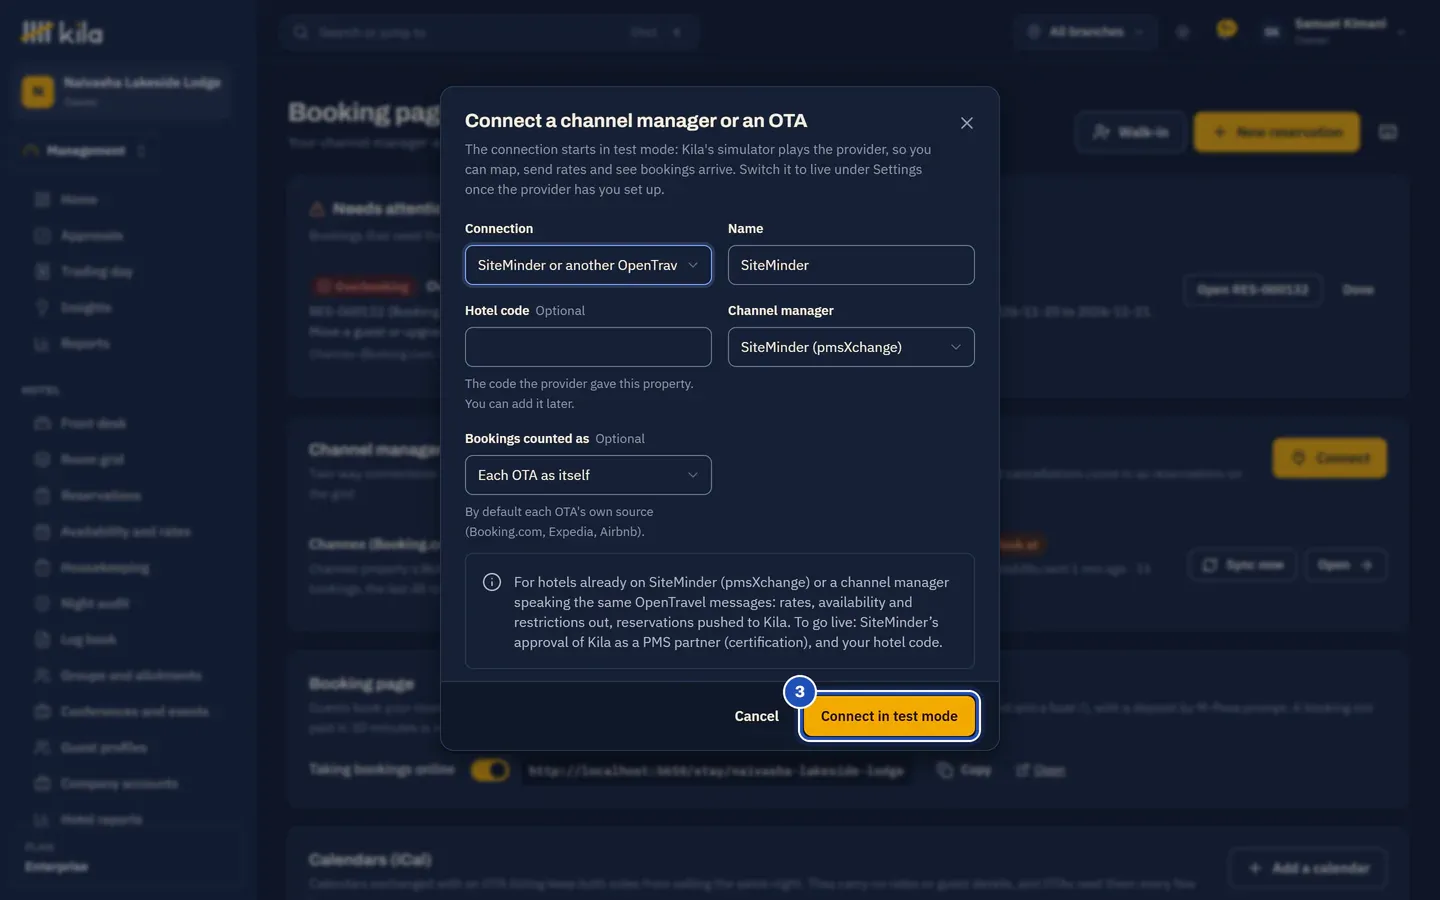Expand the Channel manager dropdown
Viewport: 1440px width, 900px height.
pos(851,347)
